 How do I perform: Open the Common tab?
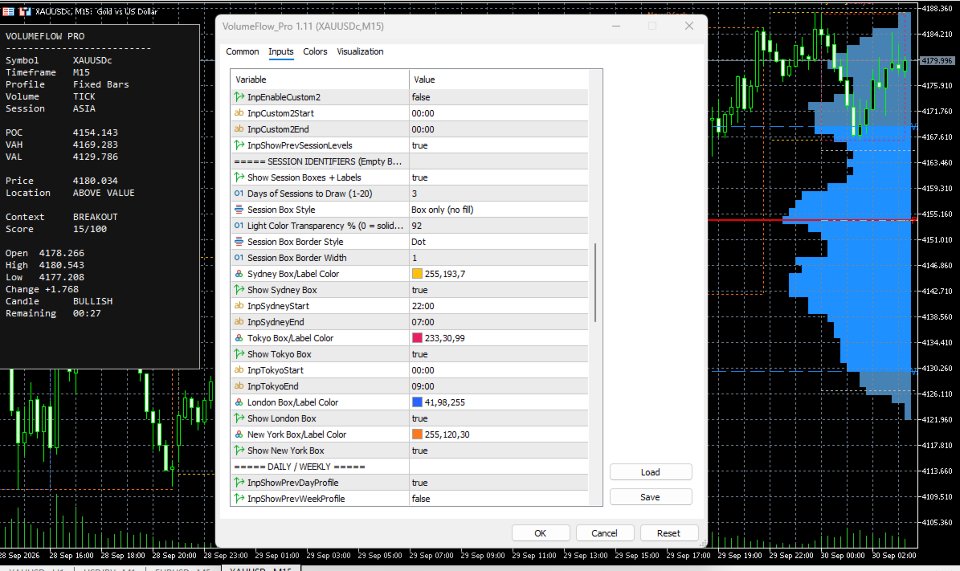click(x=242, y=51)
